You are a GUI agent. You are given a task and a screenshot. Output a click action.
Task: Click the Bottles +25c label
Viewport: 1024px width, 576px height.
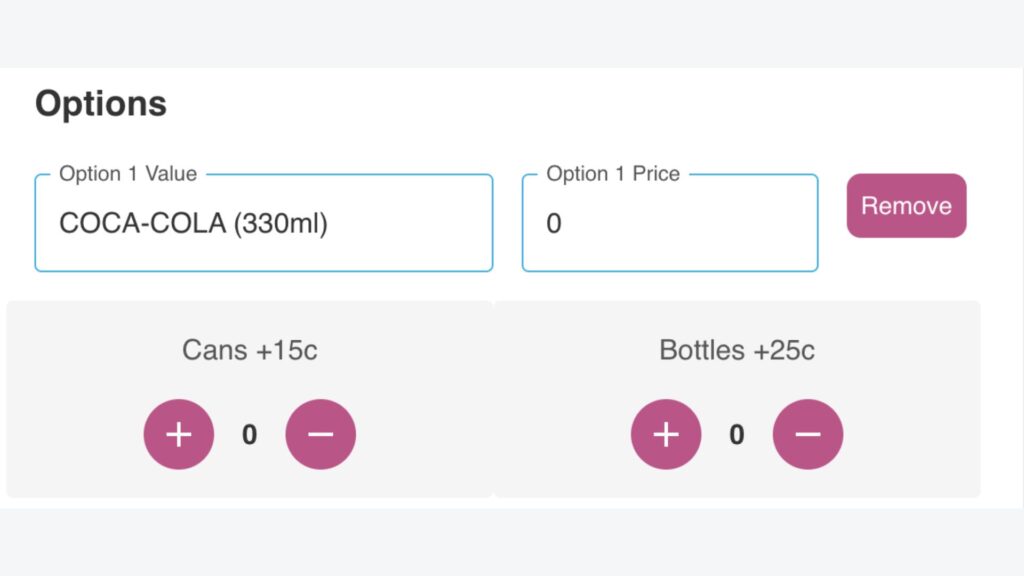[x=737, y=350]
